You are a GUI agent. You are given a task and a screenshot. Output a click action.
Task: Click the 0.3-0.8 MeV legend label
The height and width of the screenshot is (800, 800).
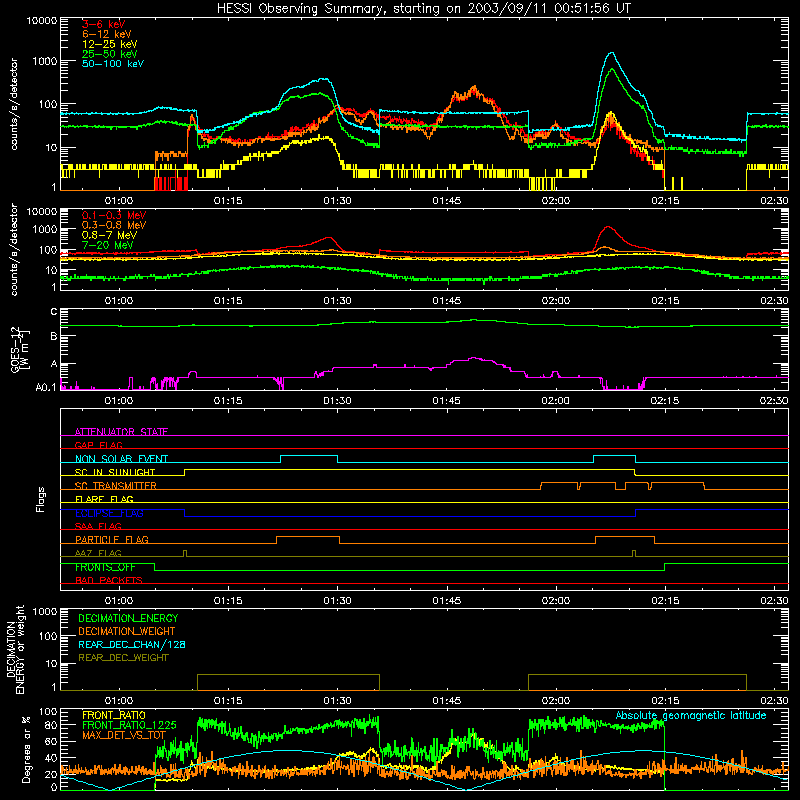(114, 225)
